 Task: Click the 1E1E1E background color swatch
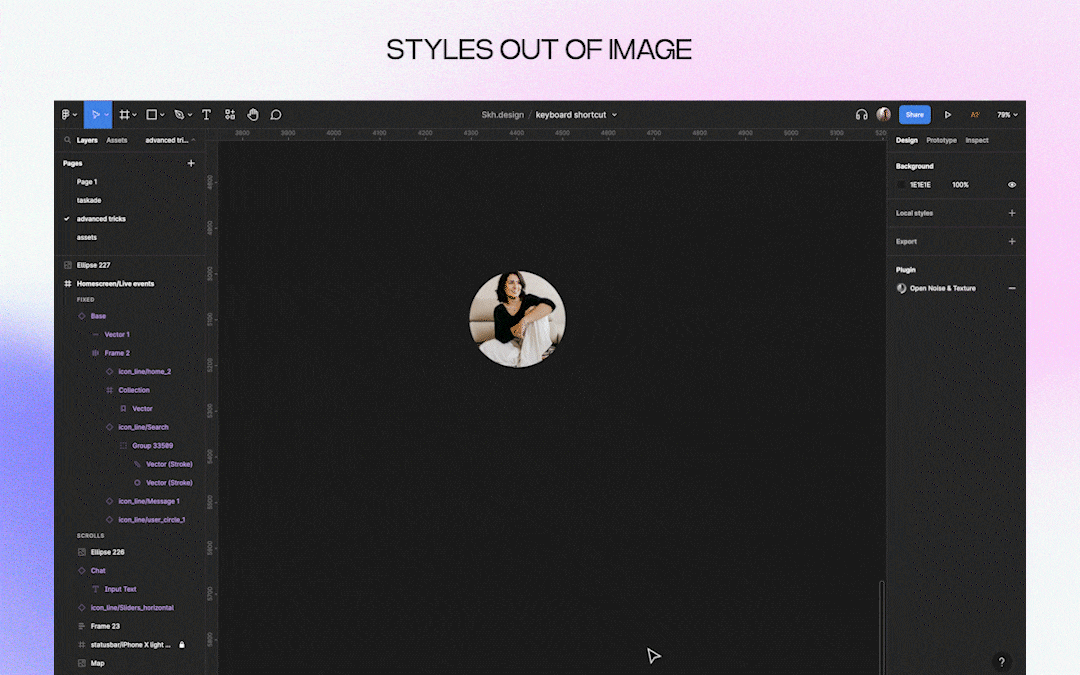tap(901, 185)
